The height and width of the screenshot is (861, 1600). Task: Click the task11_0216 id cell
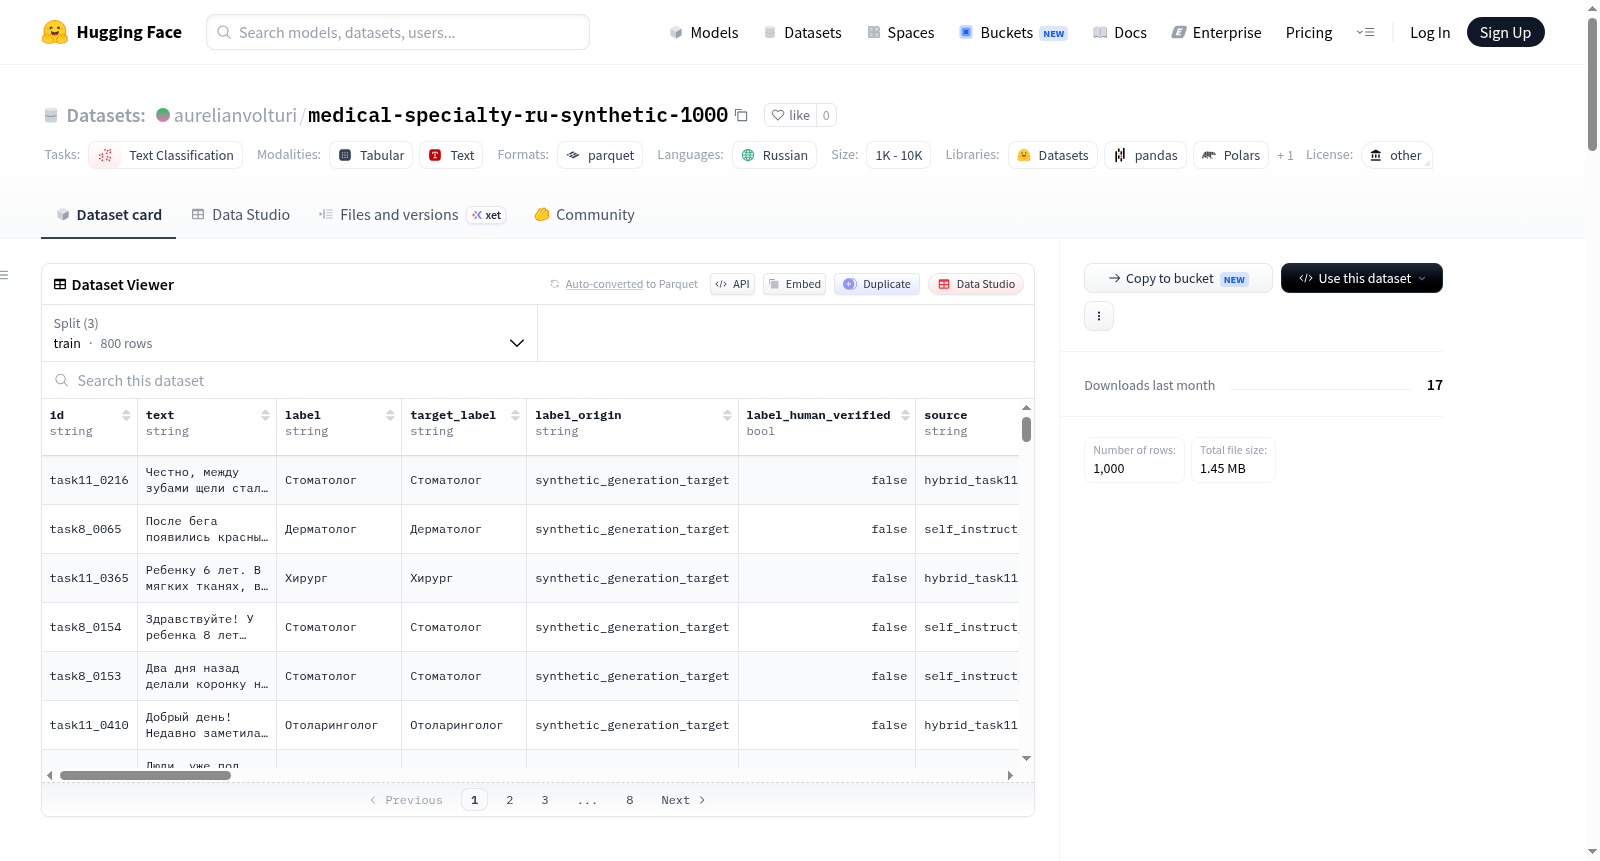(x=89, y=480)
